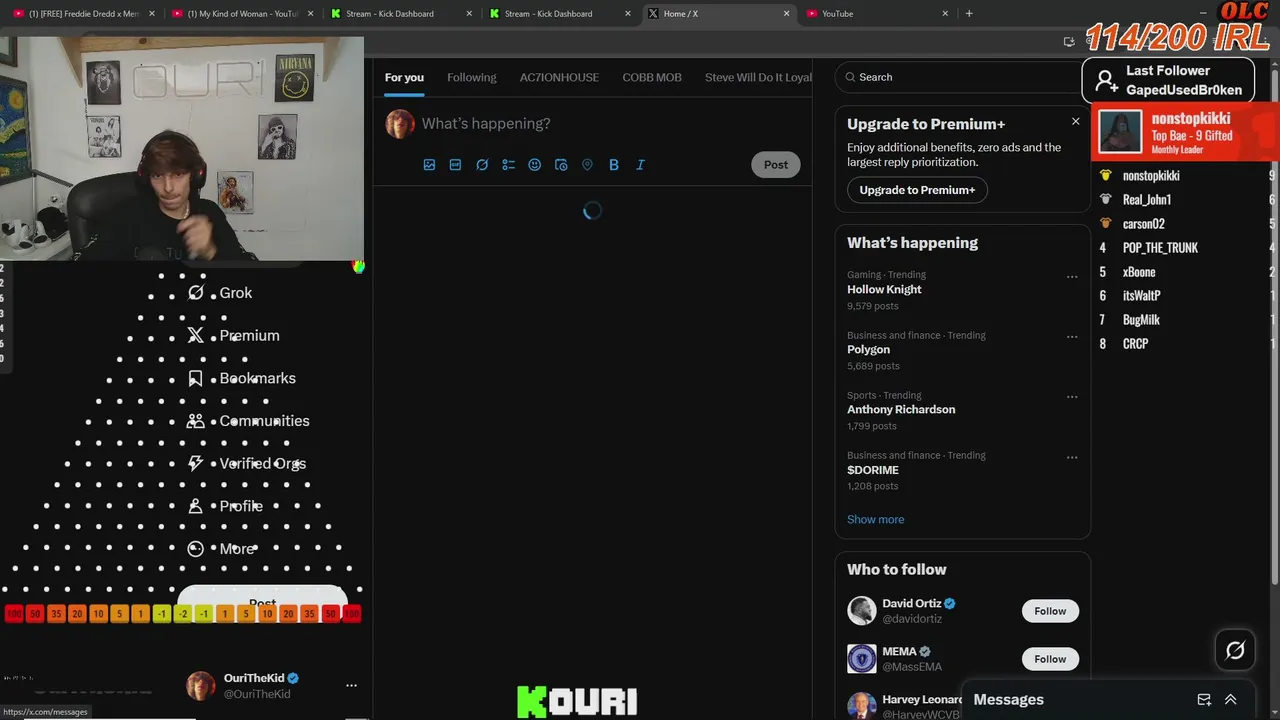Open the floating Grok button
This screenshot has width=1280, height=720.
pos(1235,651)
